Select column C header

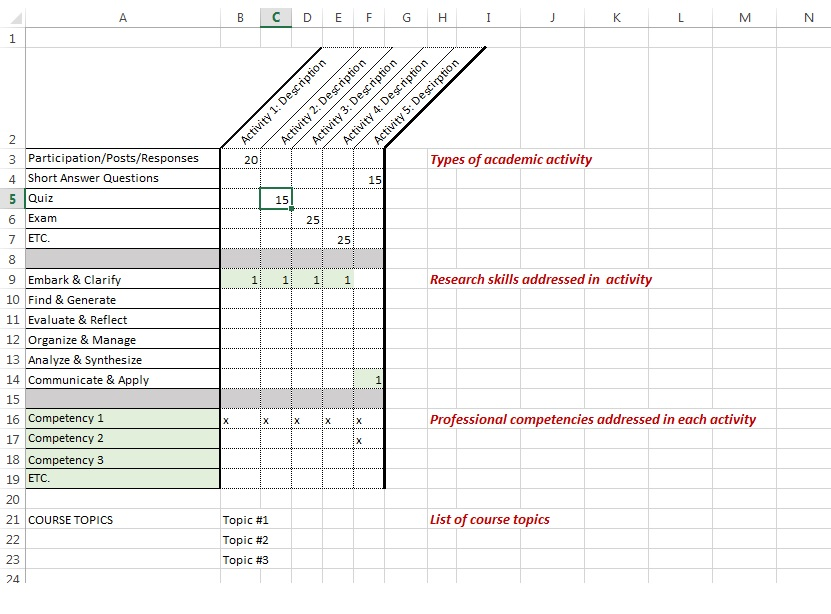[x=275, y=17]
